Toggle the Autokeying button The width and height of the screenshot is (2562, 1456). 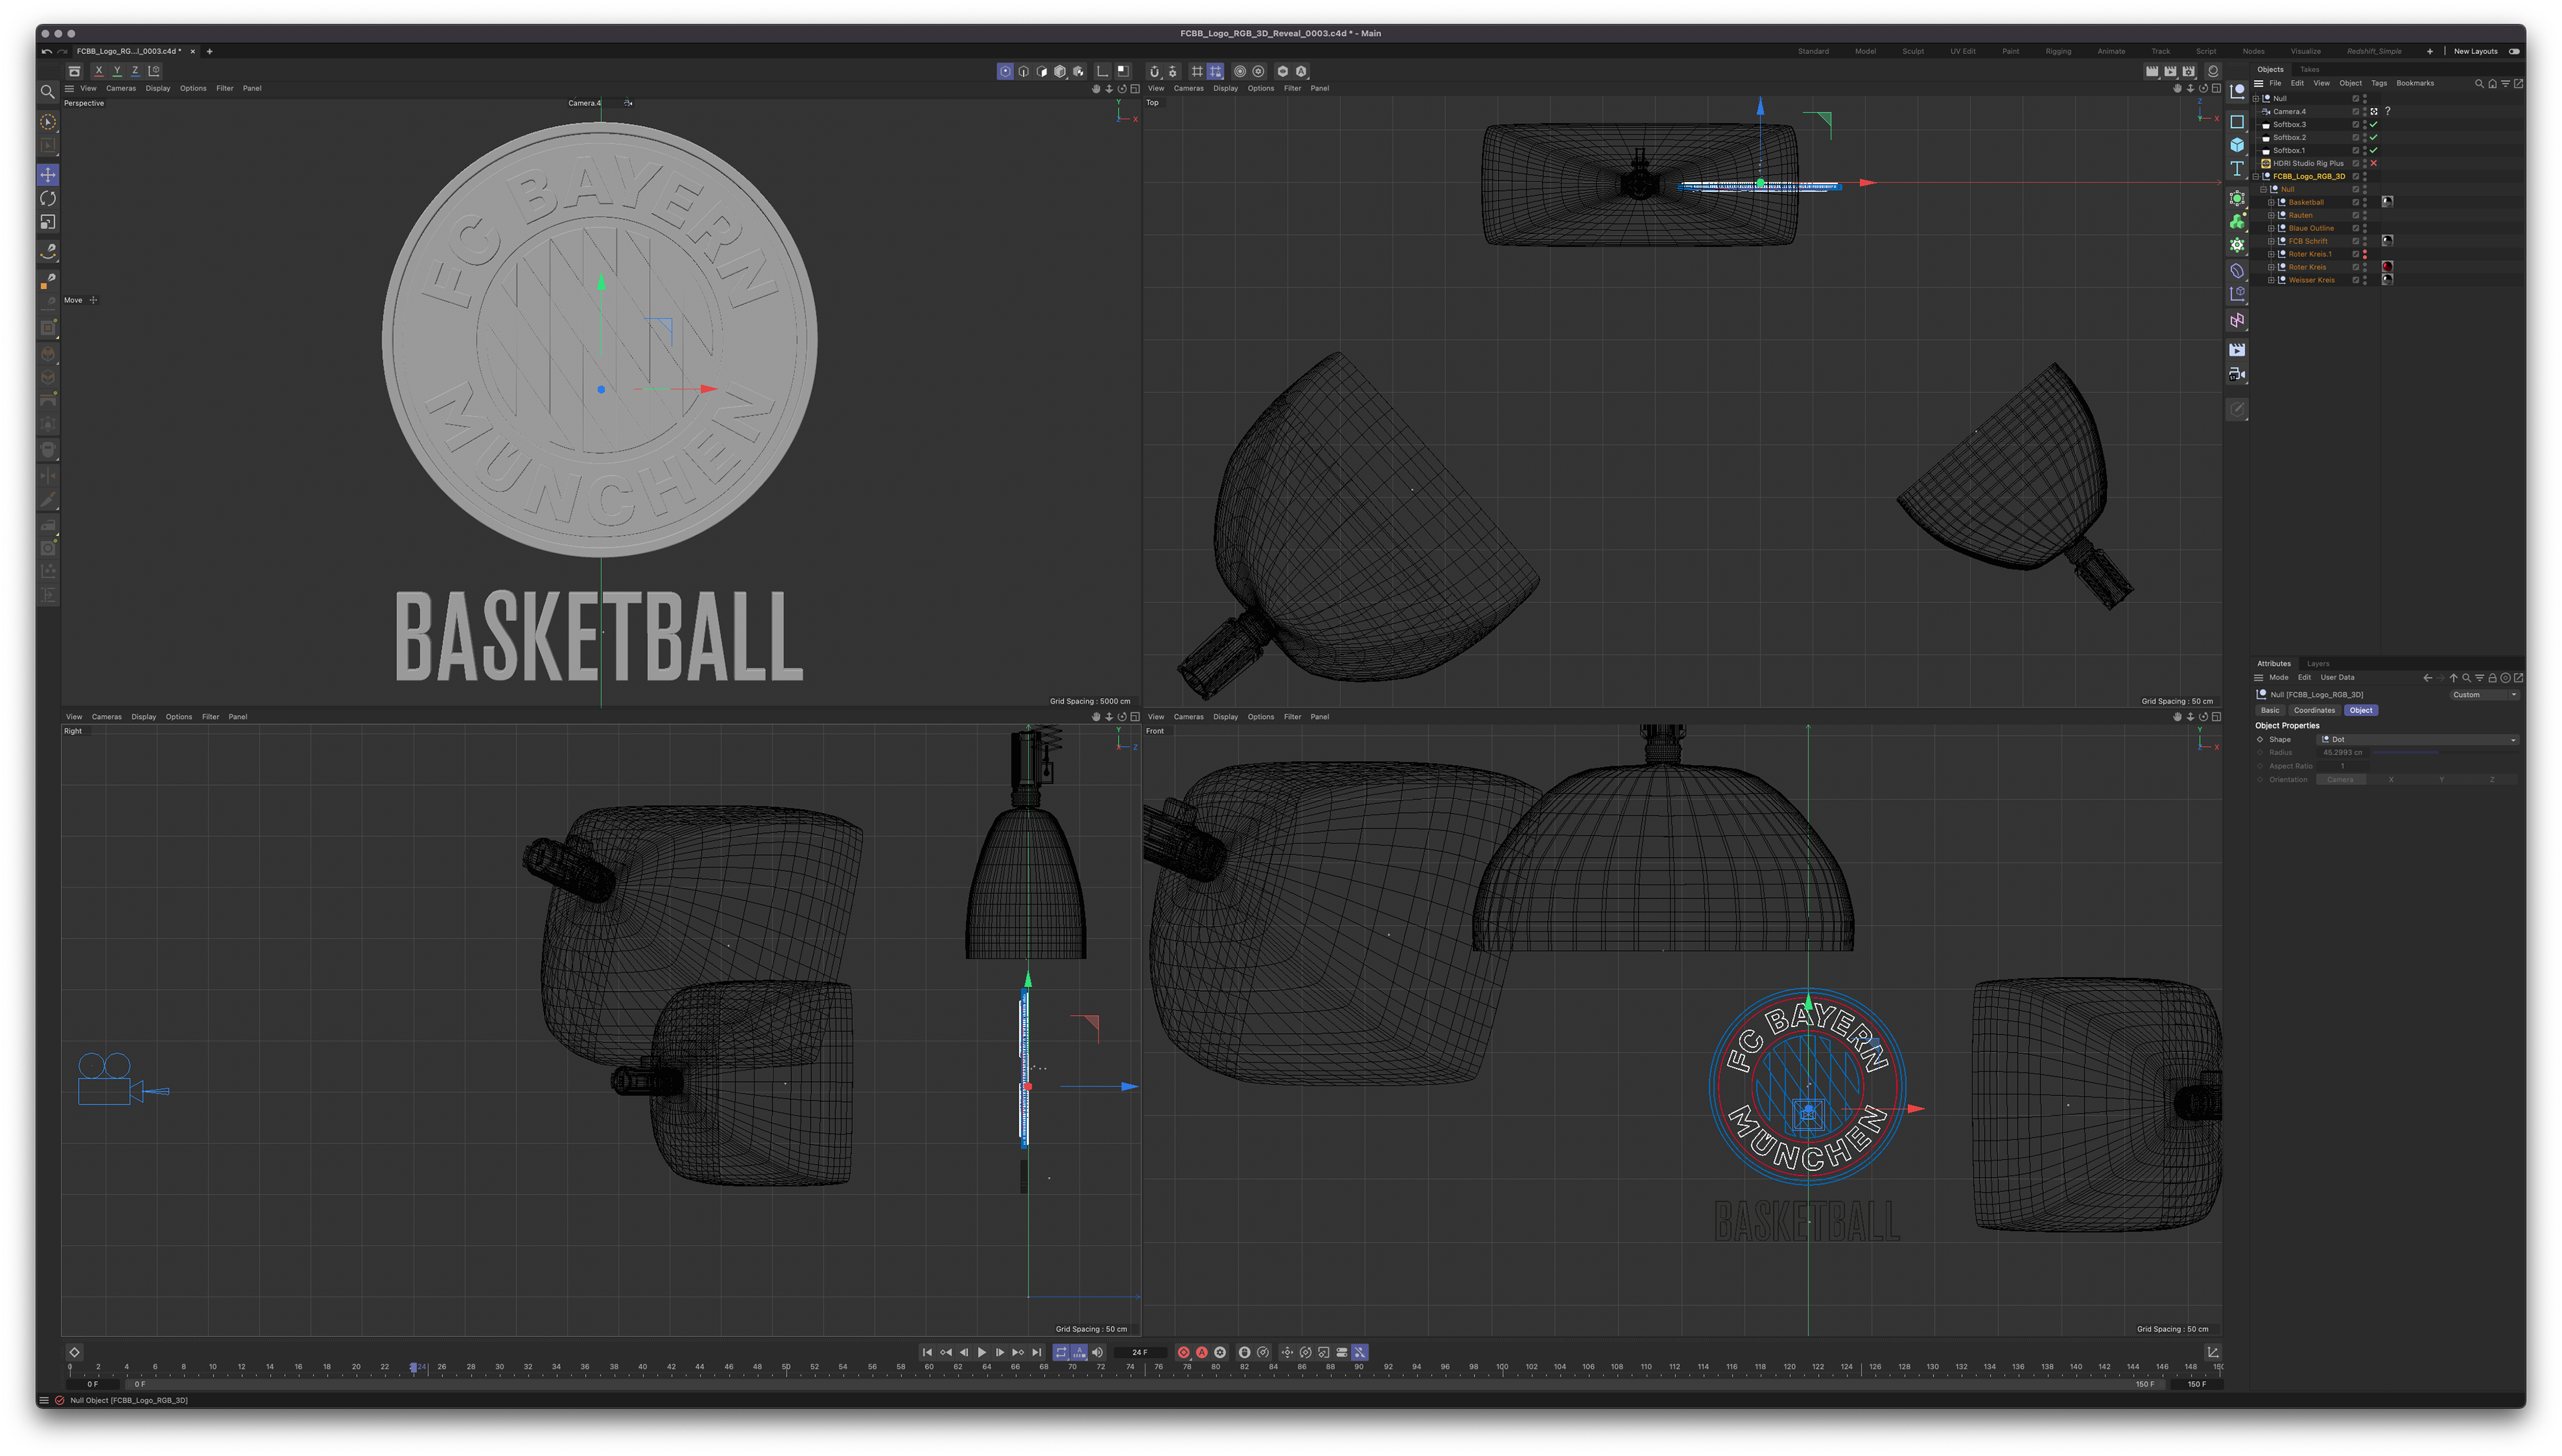[1202, 1352]
